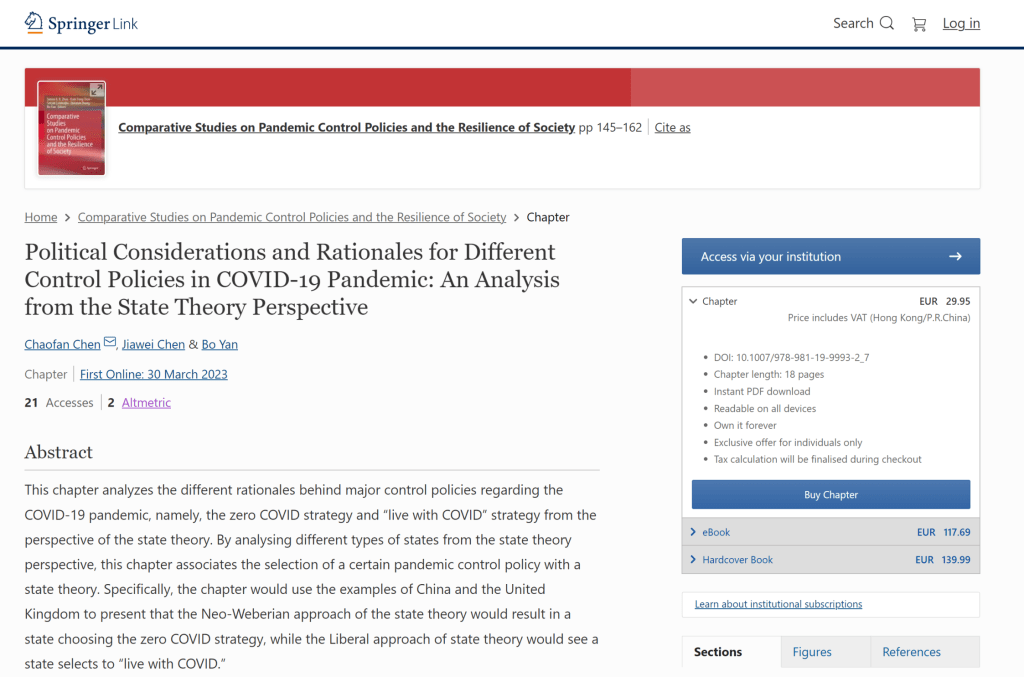This screenshot has height=677, width=1024.
Task: Click the expand icon on book cover
Action: pos(96,90)
